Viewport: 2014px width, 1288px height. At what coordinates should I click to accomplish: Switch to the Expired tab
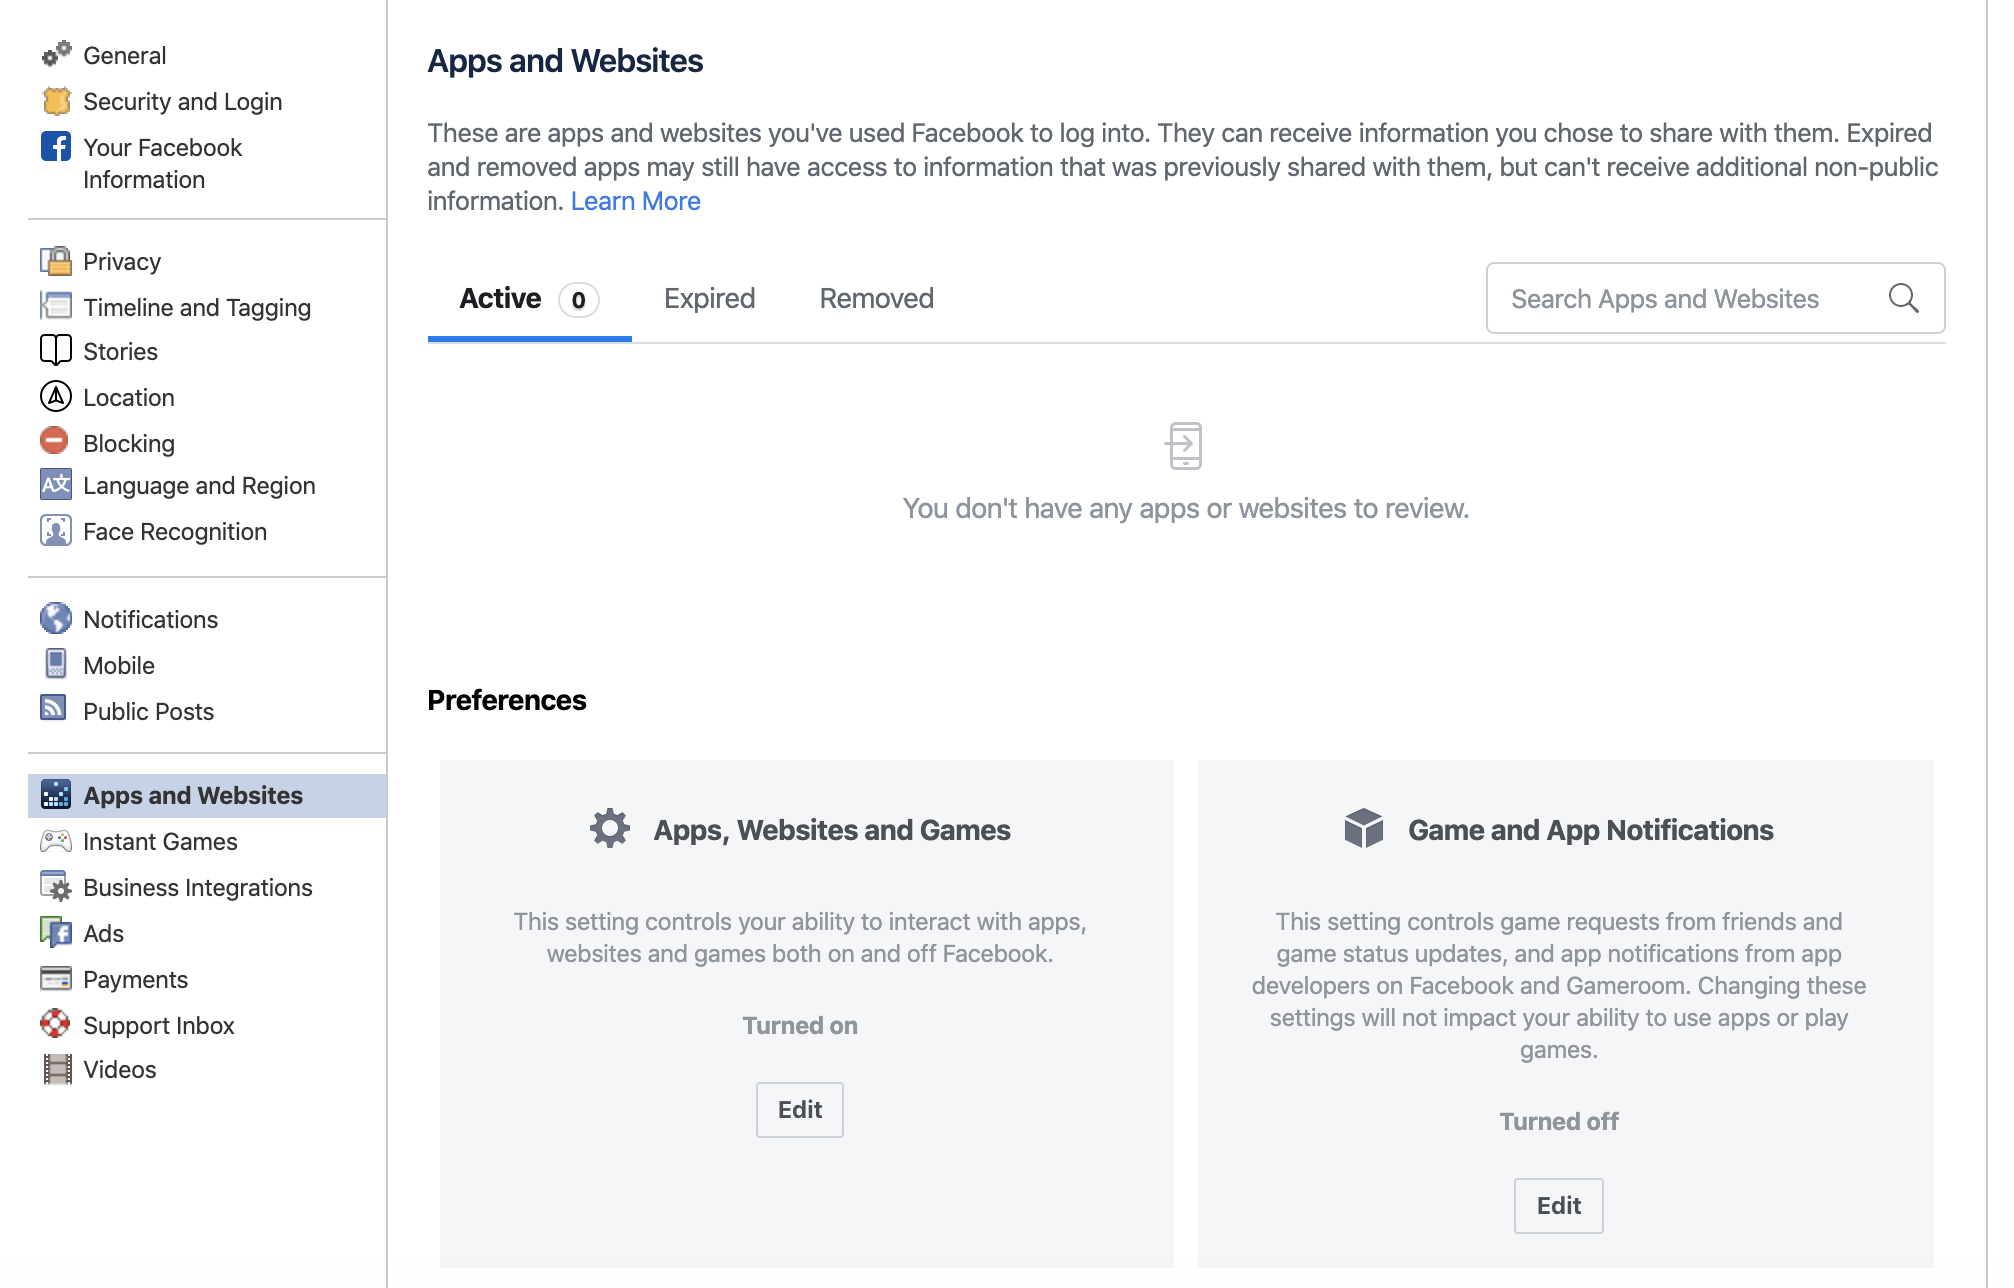click(709, 298)
